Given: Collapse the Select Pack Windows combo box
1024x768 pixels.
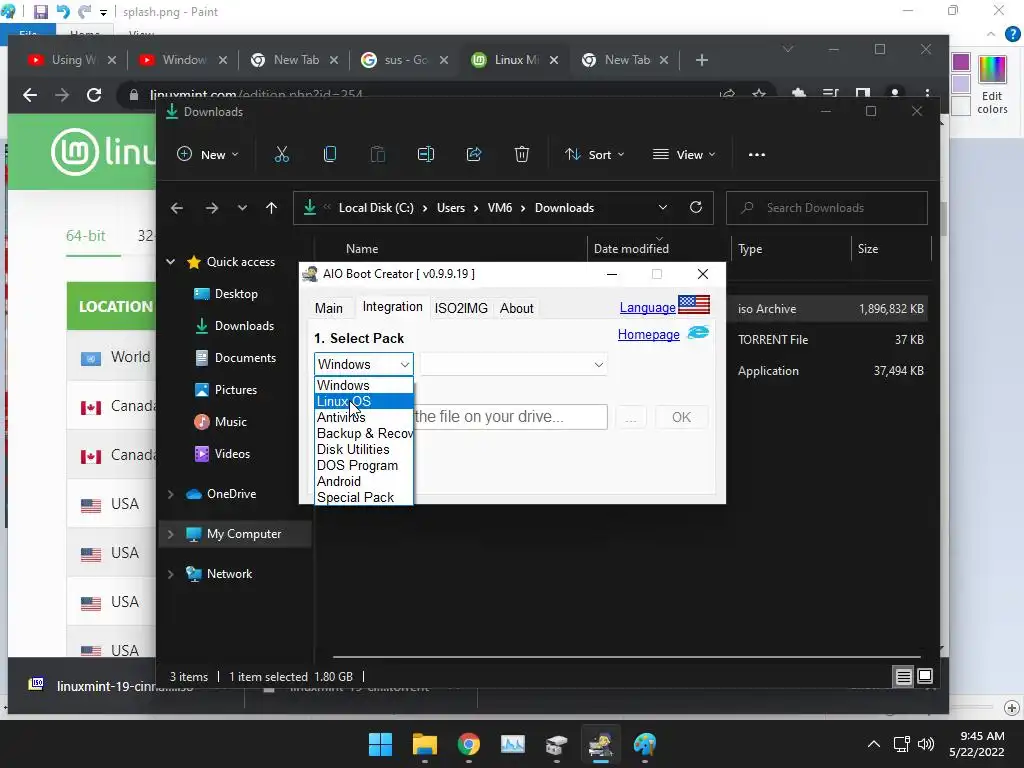Looking at the screenshot, I should (x=364, y=364).
